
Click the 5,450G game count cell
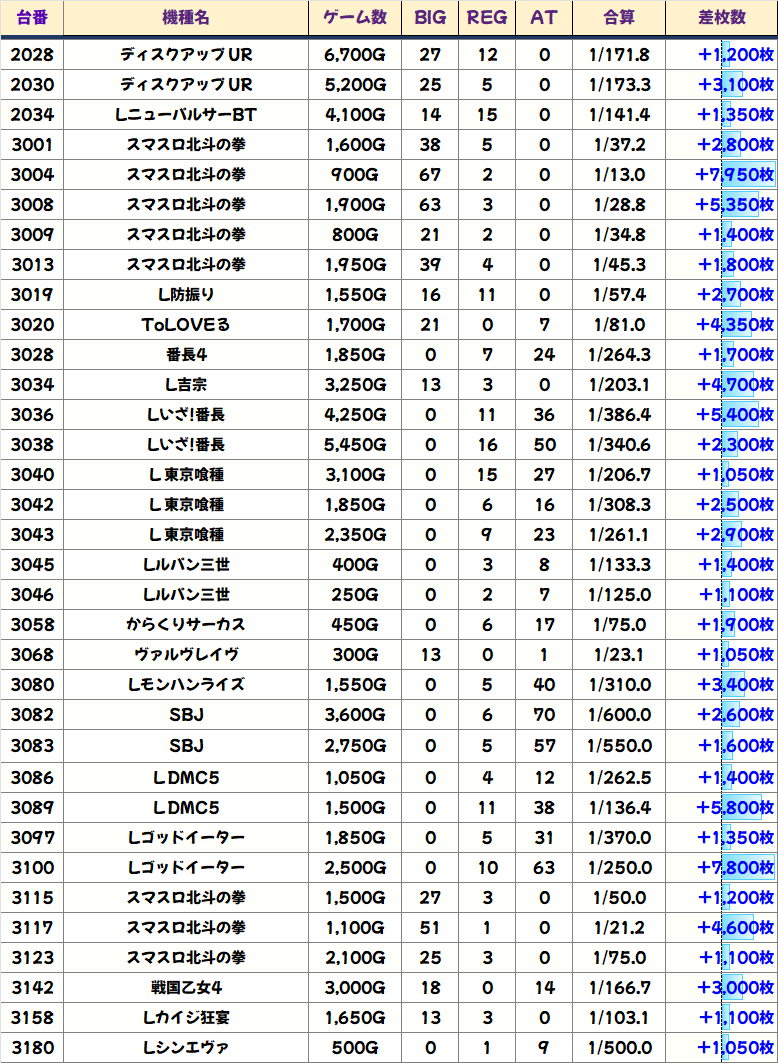click(355, 444)
